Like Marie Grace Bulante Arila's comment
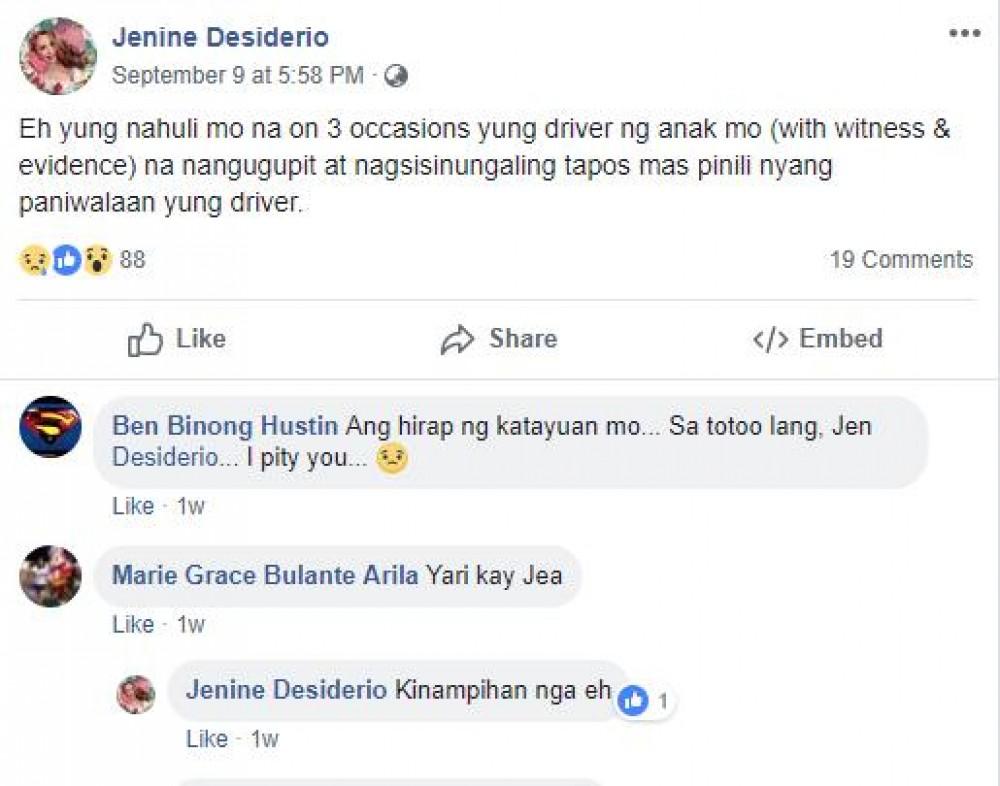 tap(133, 625)
